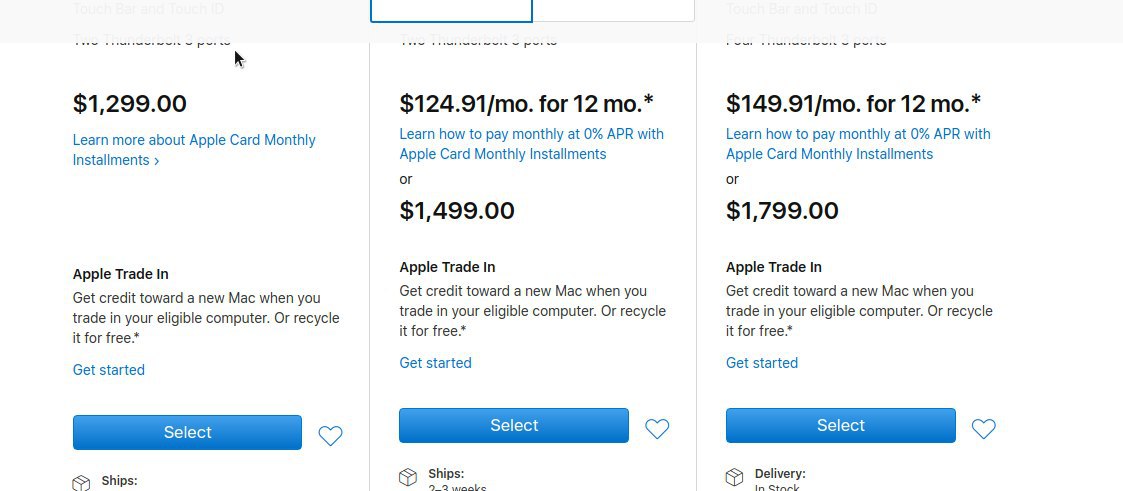Image resolution: width=1123 pixels, height=491 pixels.
Task: Click the Delivery box icon for the $1,799.00 model
Action: tap(735, 477)
